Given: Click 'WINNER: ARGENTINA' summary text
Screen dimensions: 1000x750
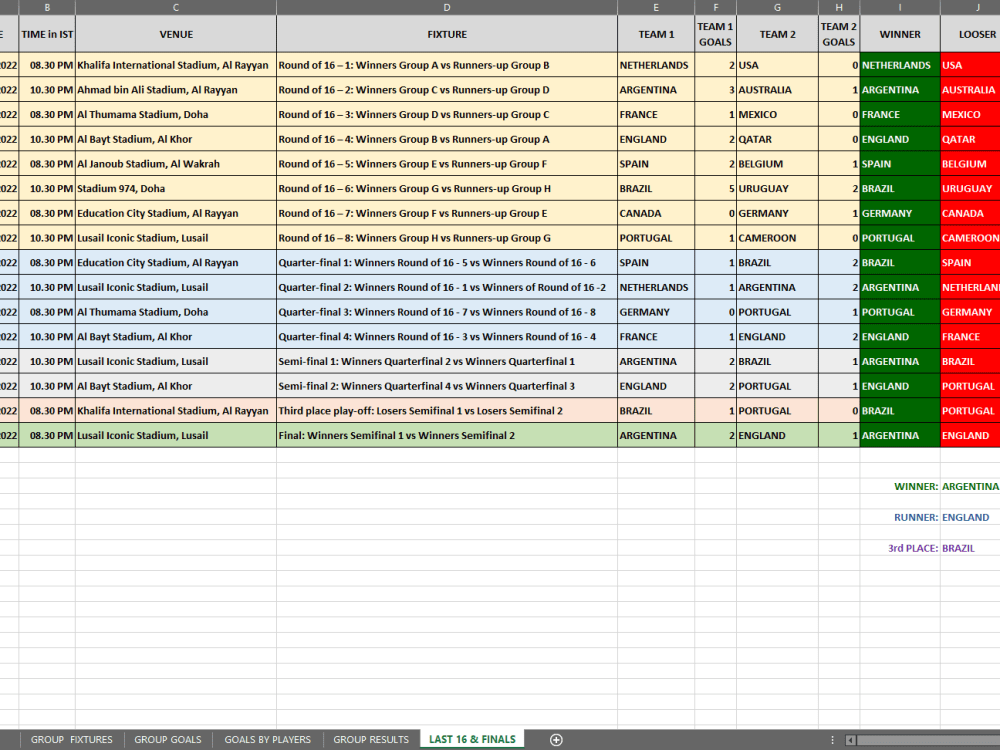Looking at the screenshot, I should (x=946, y=487).
